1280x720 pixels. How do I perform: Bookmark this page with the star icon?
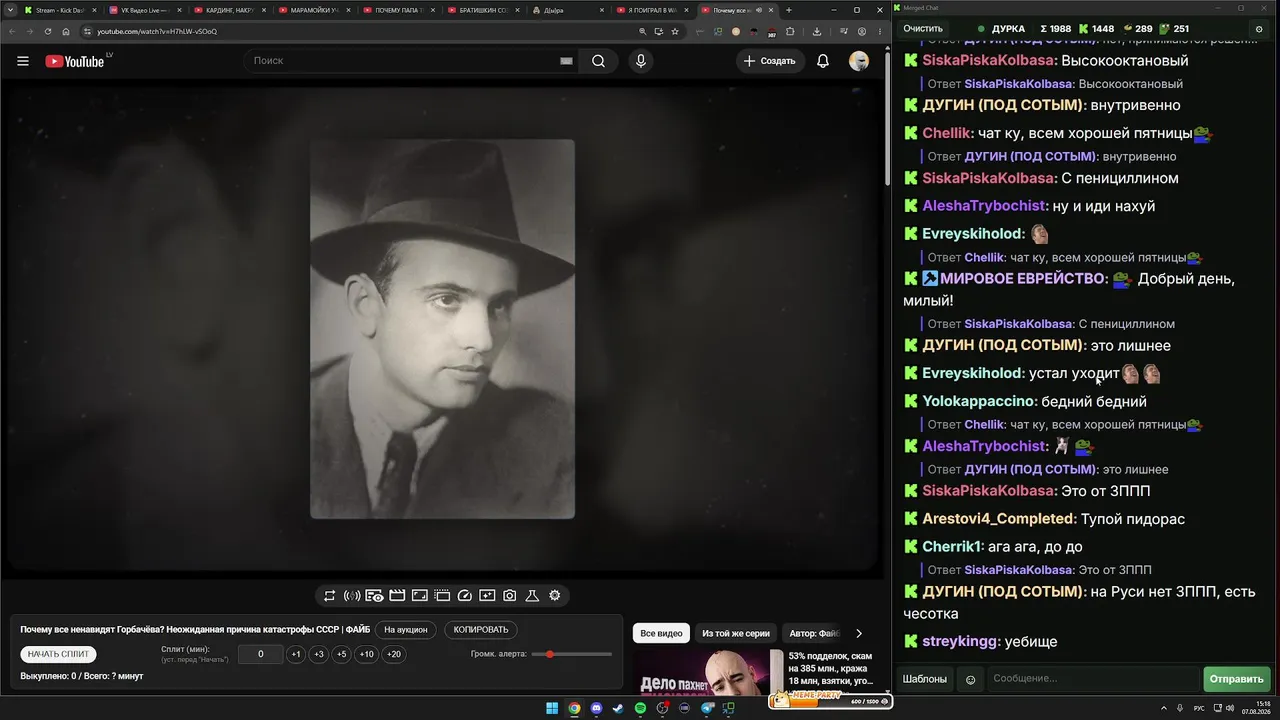tap(675, 31)
